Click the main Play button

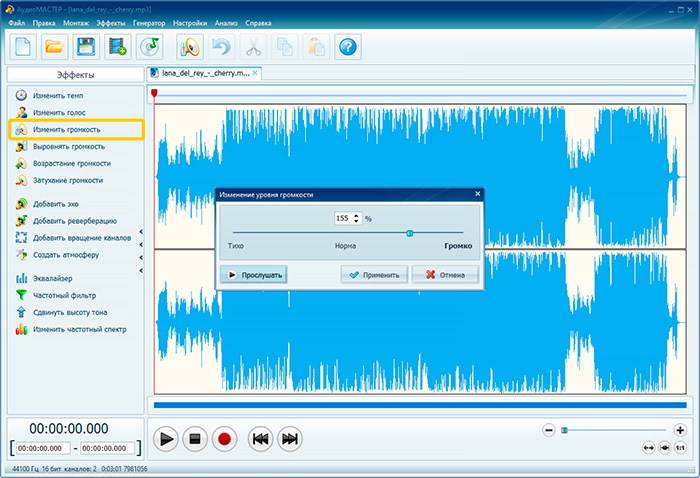pos(166,439)
